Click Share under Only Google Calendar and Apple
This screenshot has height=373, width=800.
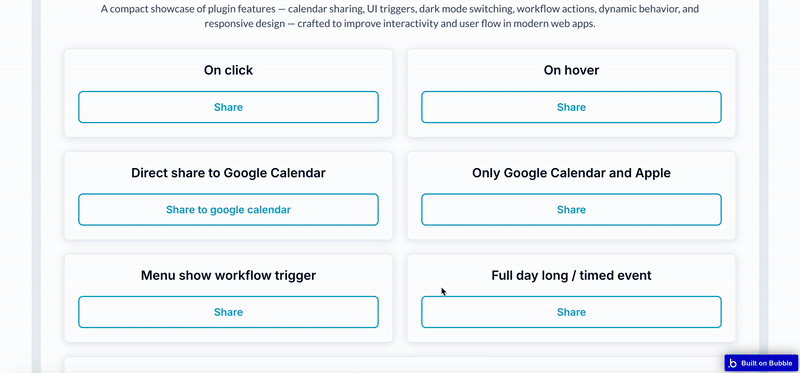[x=571, y=210]
